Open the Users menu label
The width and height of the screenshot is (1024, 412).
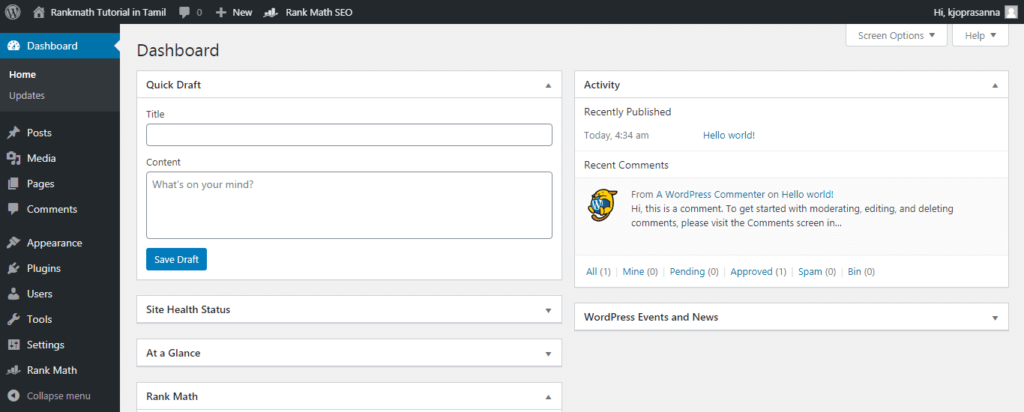39,294
